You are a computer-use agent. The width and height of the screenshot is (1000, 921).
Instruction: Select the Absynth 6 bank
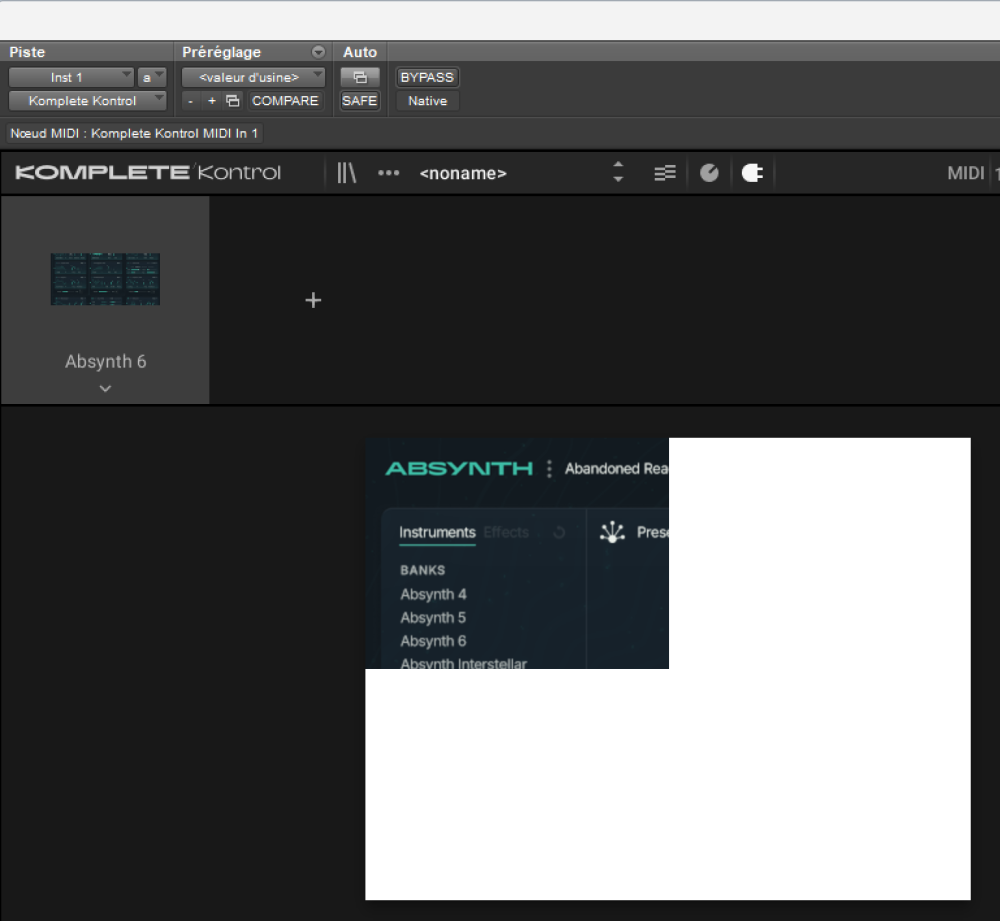pos(434,641)
